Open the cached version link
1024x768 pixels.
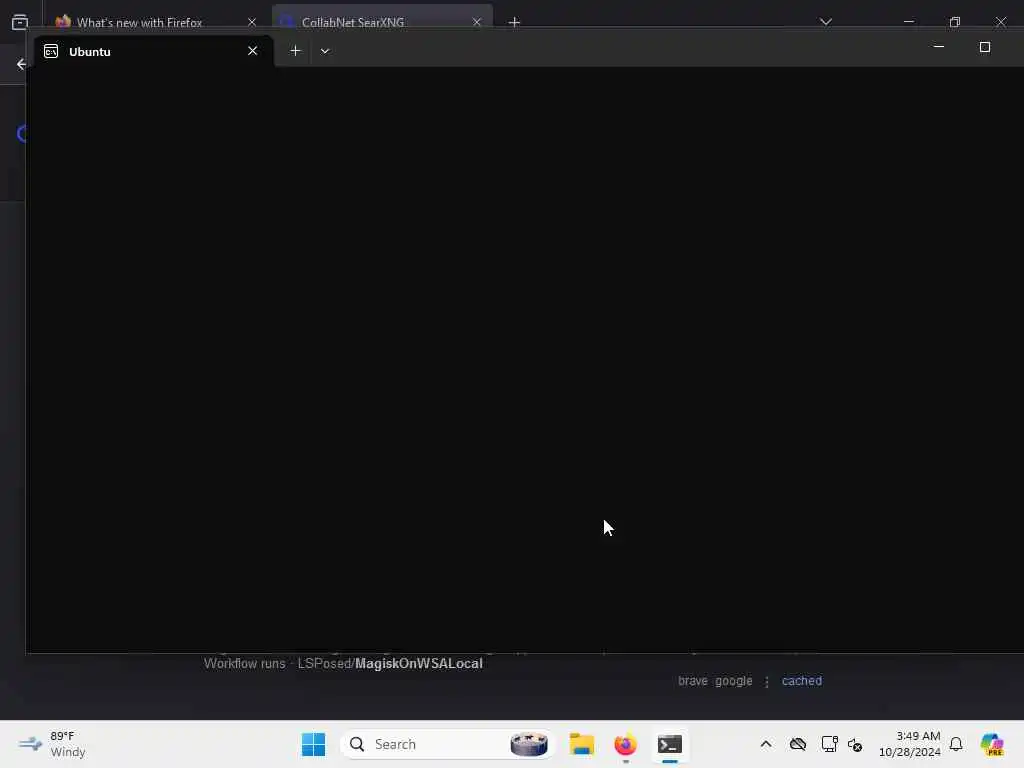(x=801, y=680)
